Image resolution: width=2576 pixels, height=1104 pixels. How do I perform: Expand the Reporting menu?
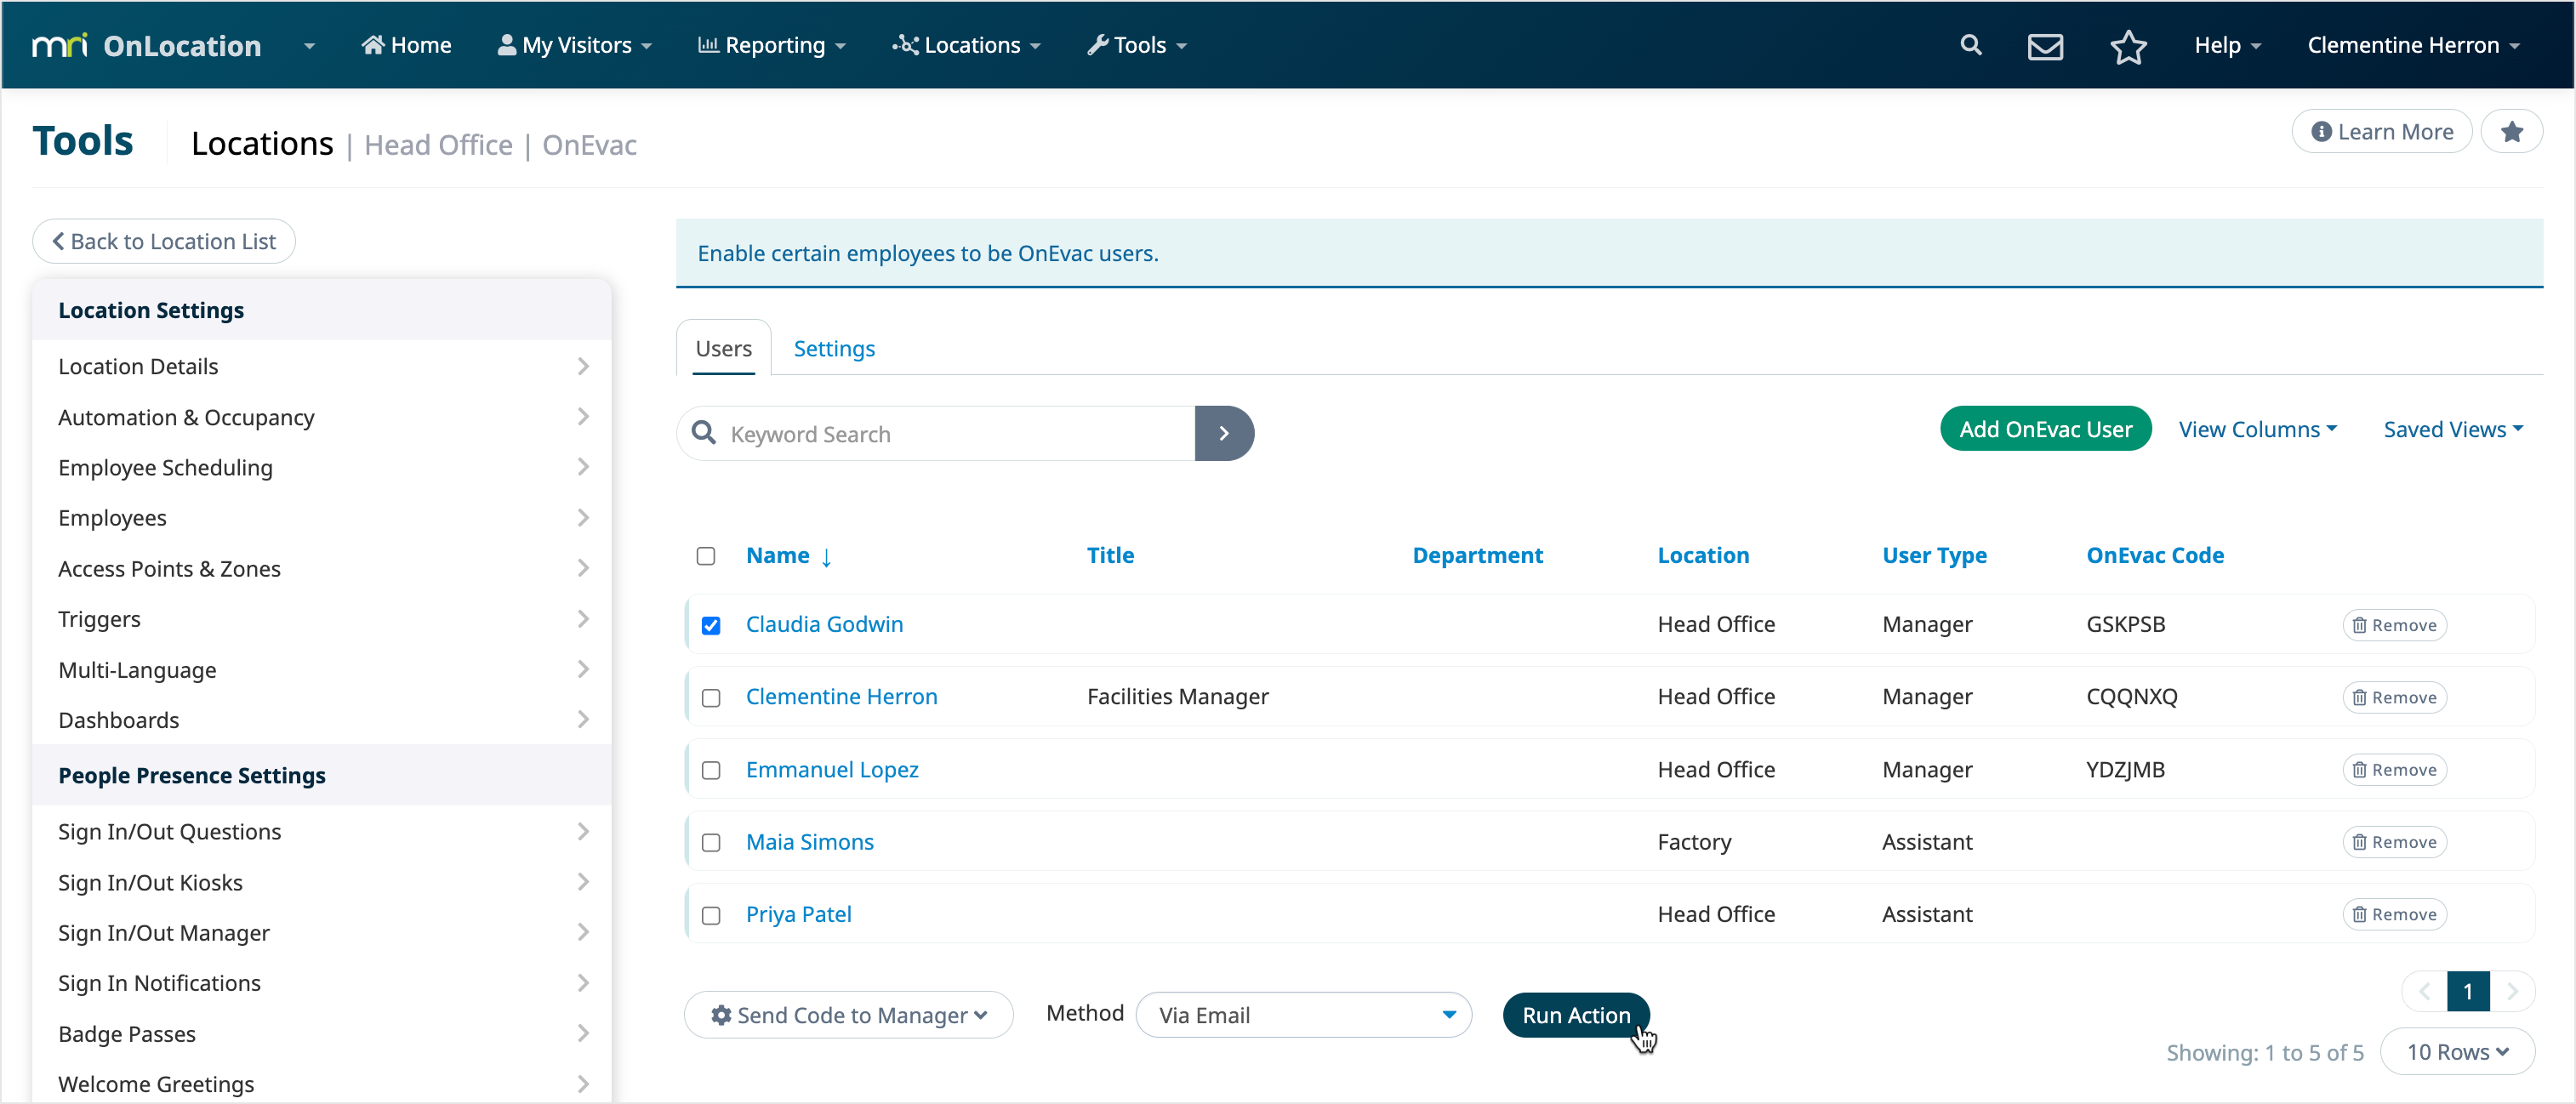[771, 45]
